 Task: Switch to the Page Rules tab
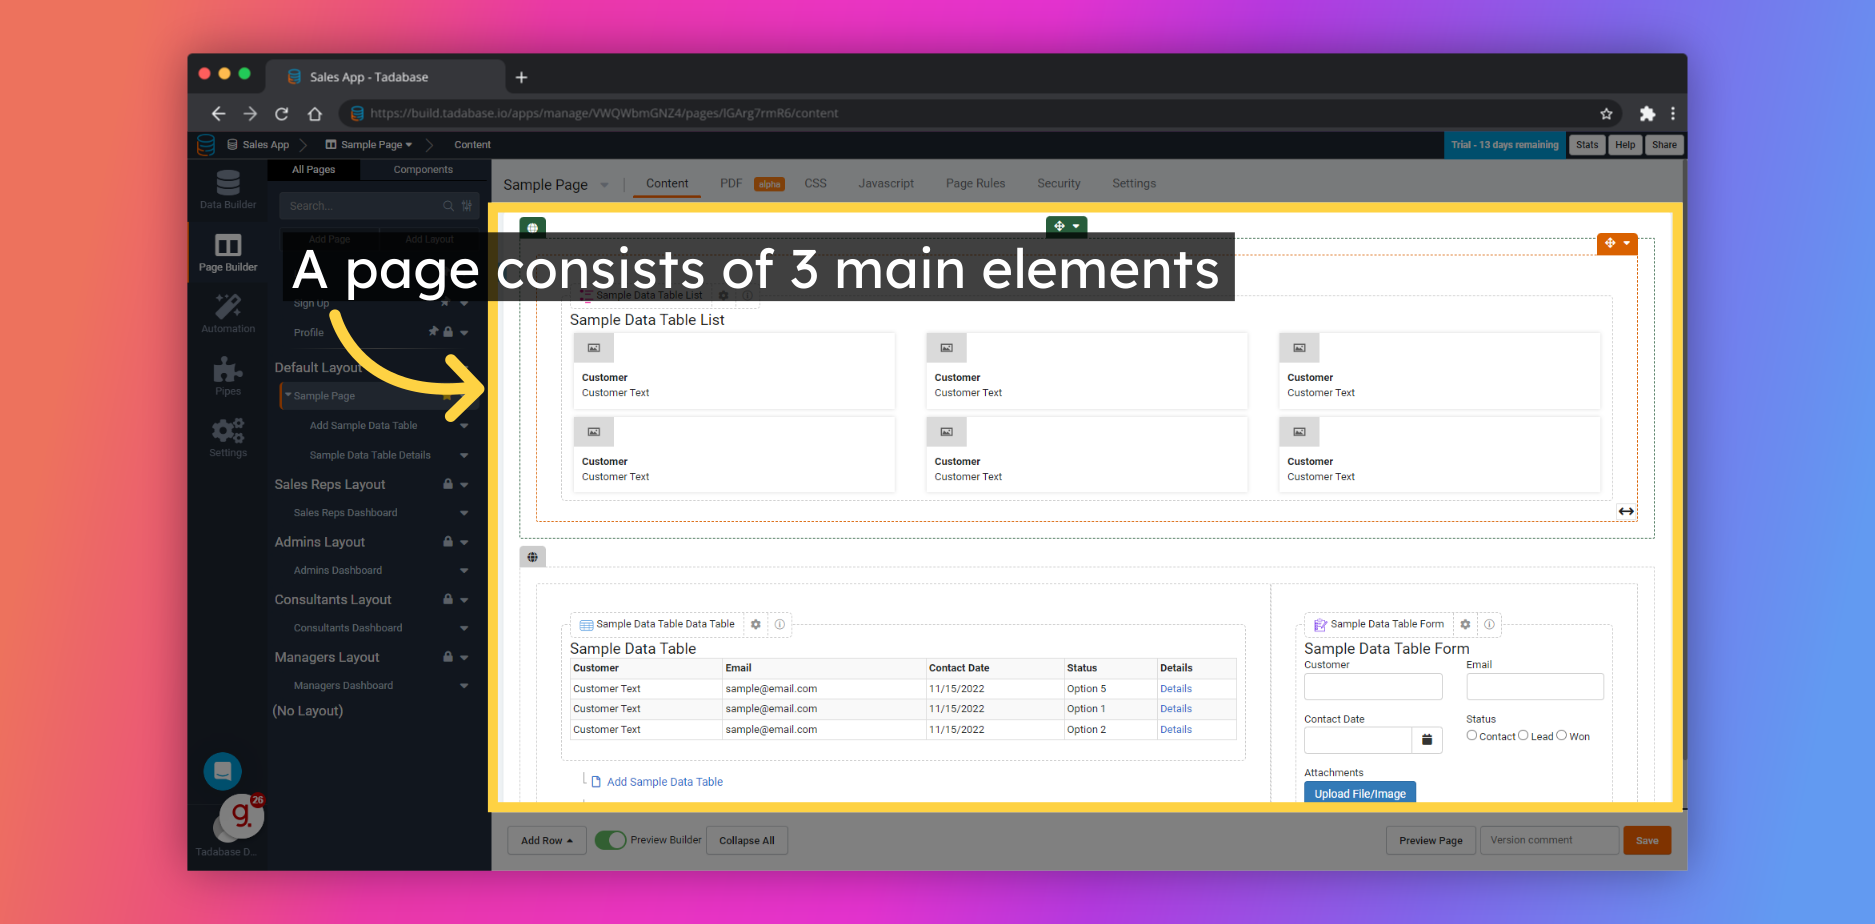coord(976,184)
